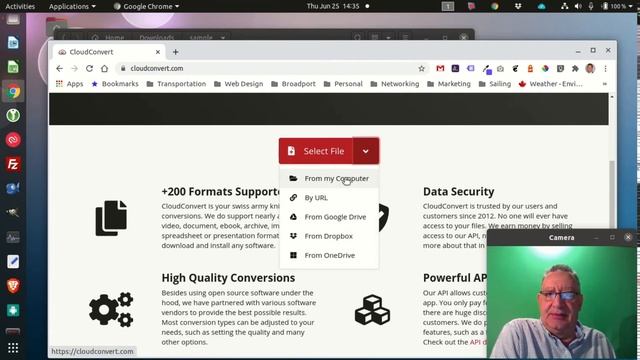Open the Personal bookmark folder

[343, 84]
